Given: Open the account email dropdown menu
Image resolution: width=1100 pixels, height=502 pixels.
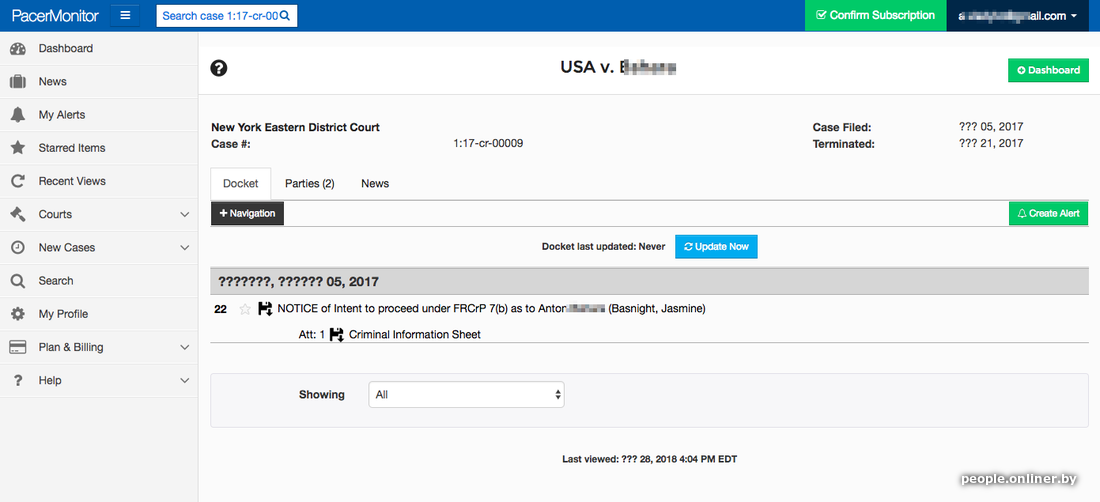Looking at the screenshot, I should (x=1017, y=15).
